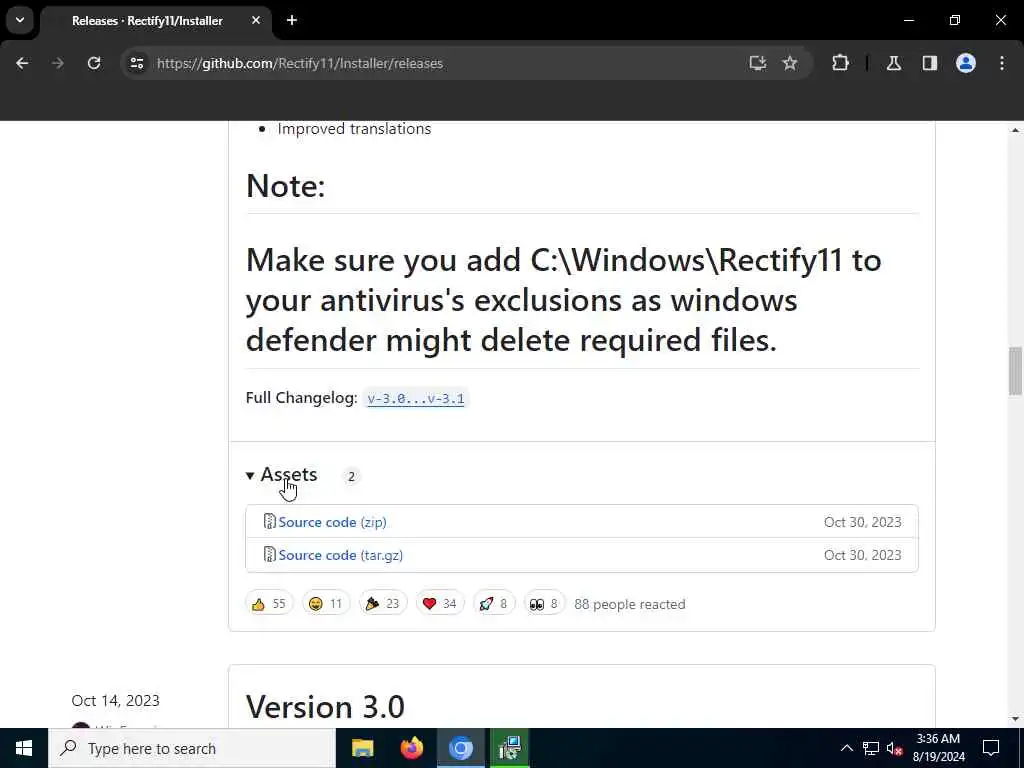Viewport: 1024px width, 768px height.
Task: Download Source code (zip)
Action: tap(332, 522)
